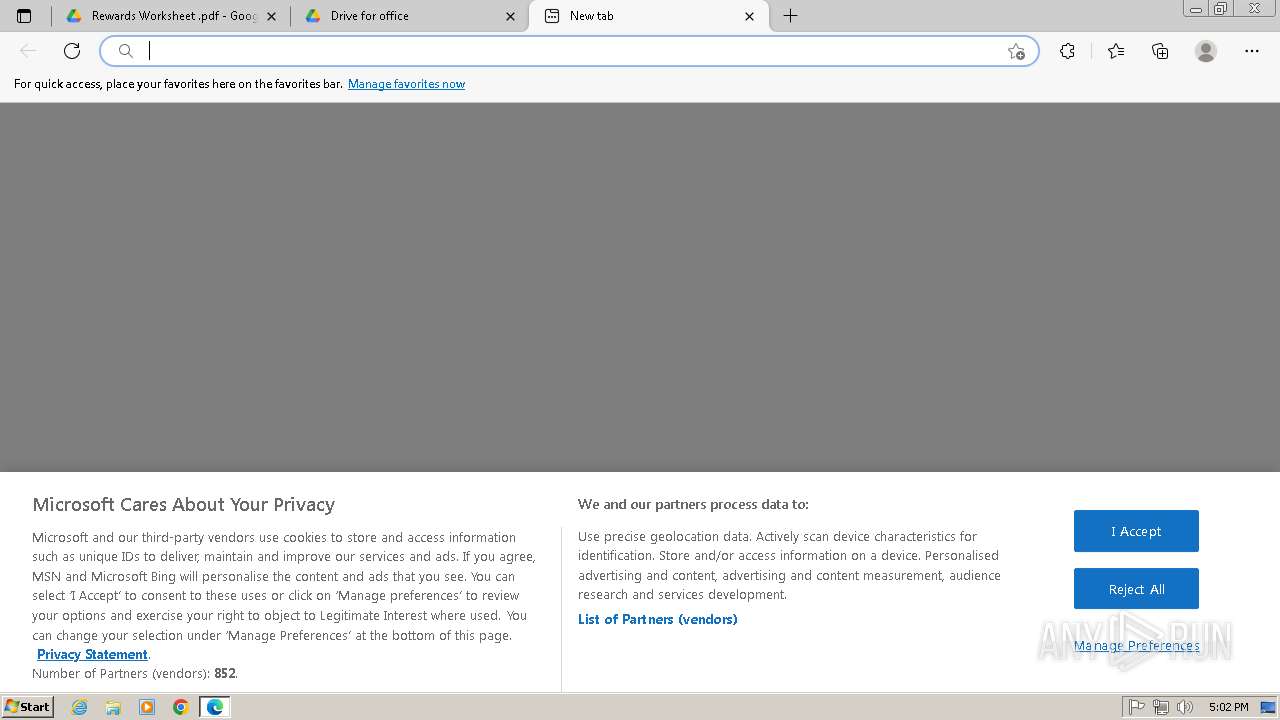Click the search icon in address bar
Viewport: 1280px width, 720px height.
pyautogui.click(x=126, y=51)
